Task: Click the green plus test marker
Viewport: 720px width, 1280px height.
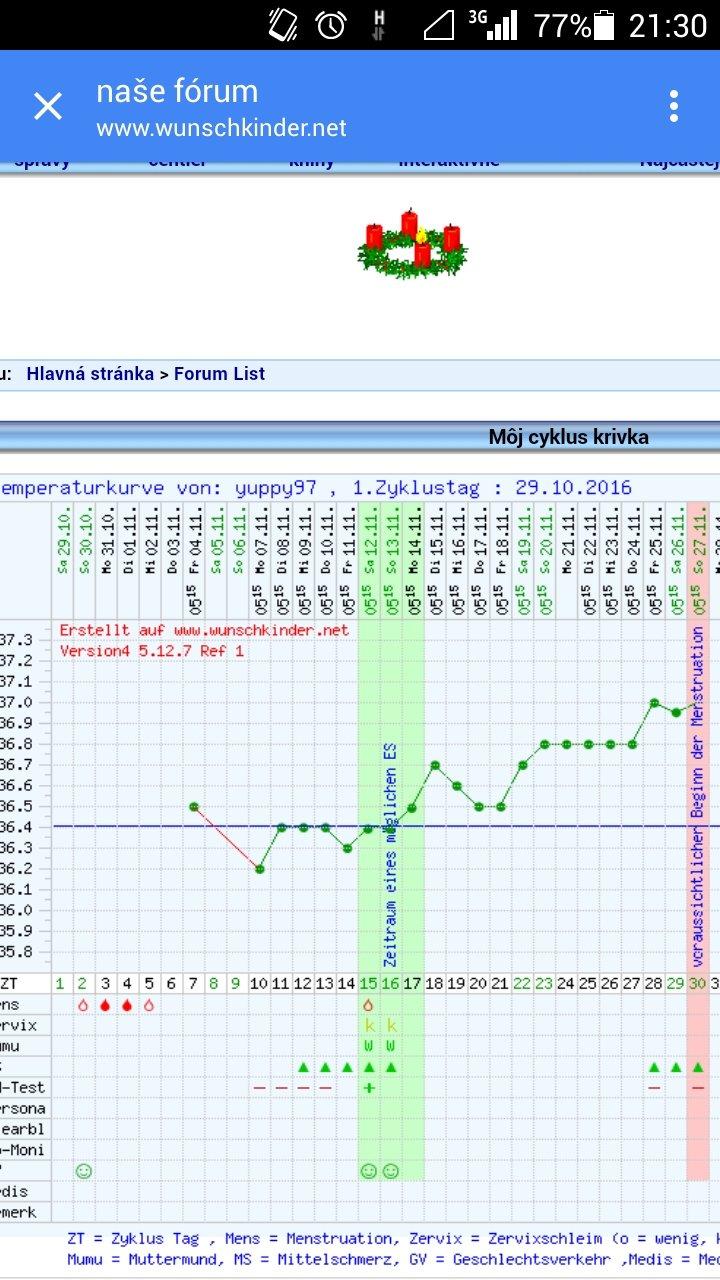Action: (x=368, y=1087)
